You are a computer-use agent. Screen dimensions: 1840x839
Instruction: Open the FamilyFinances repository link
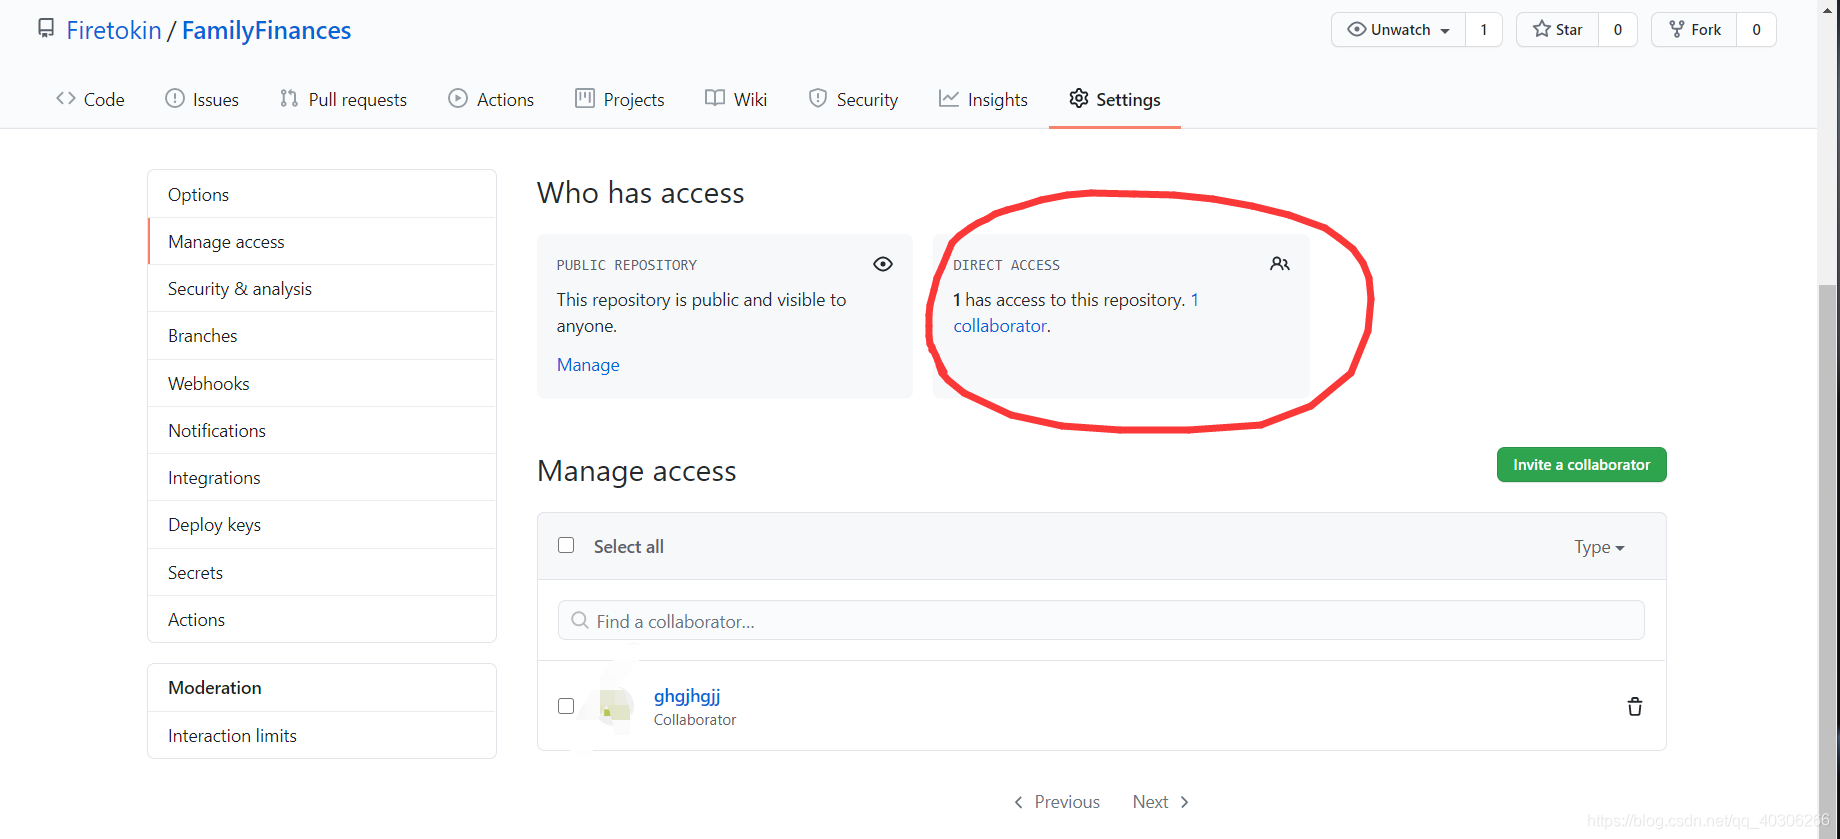(266, 30)
